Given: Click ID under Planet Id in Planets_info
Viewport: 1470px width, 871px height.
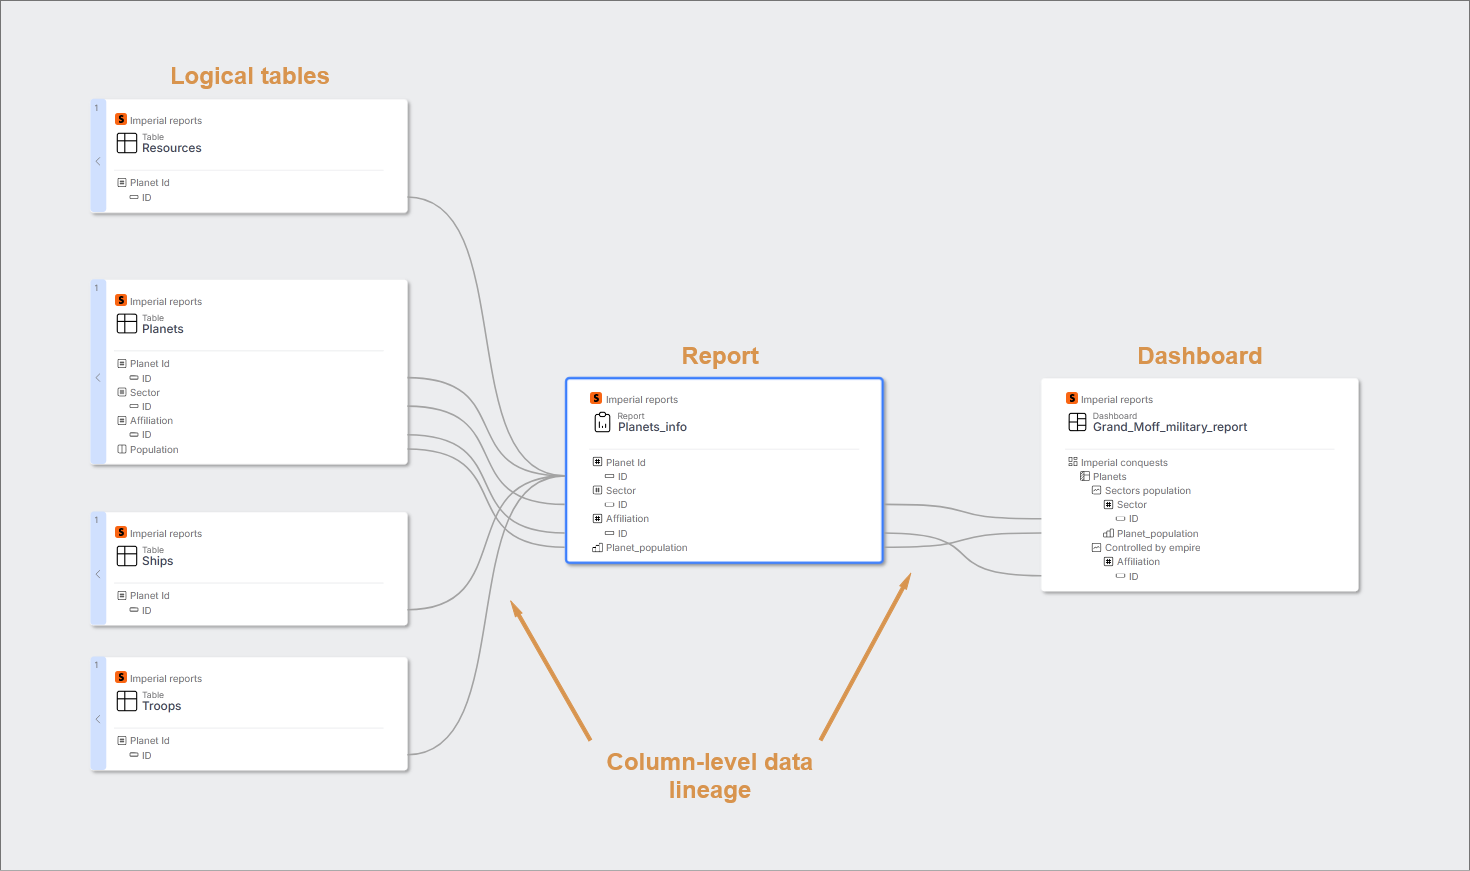Looking at the screenshot, I should tap(622, 477).
